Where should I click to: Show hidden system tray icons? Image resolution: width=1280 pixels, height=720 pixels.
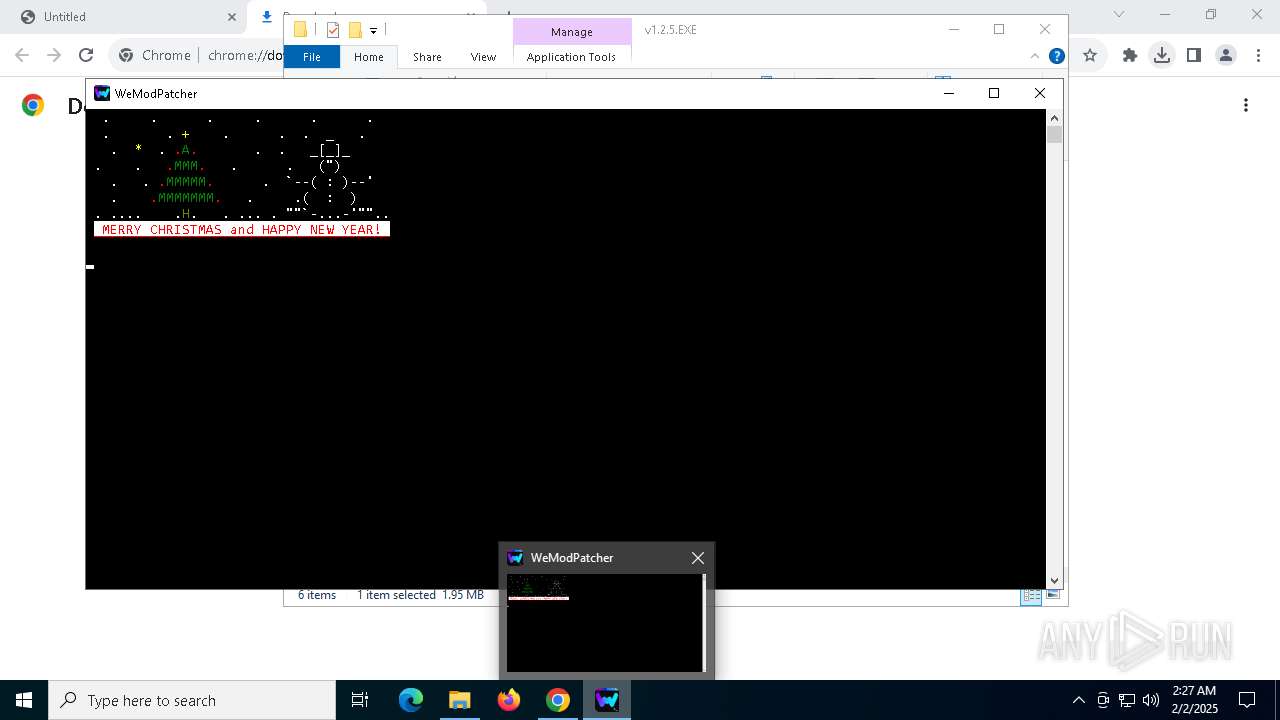pyautogui.click(x=1078, y=700)
